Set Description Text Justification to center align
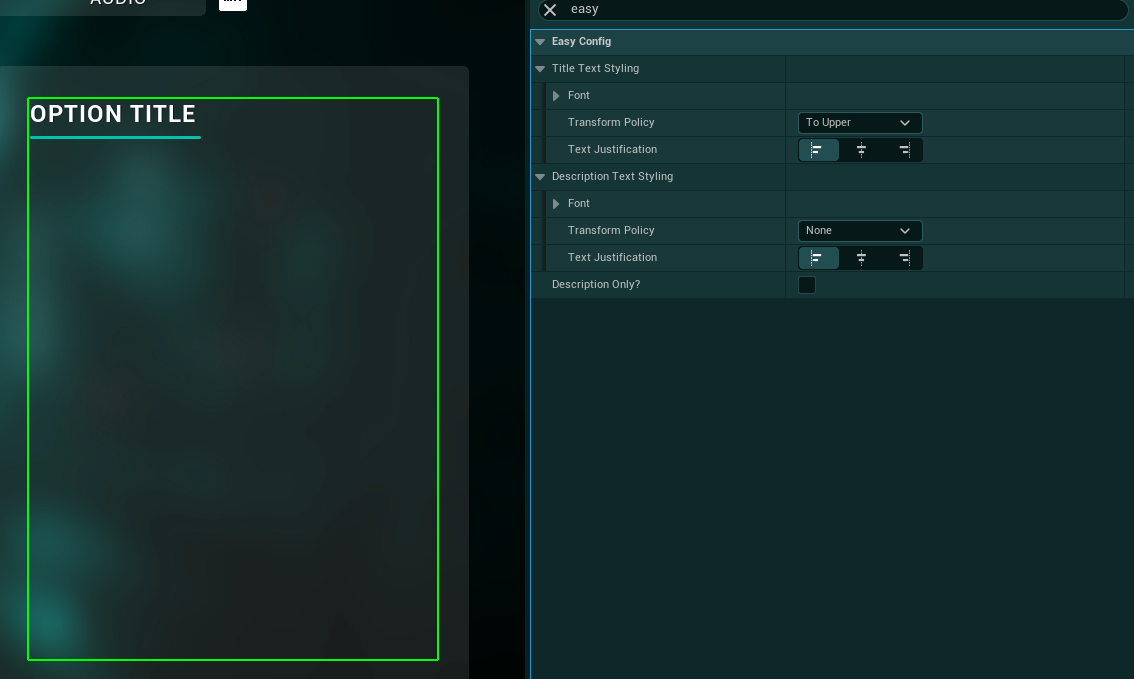1134x679 pixels. tap(861, 257)
